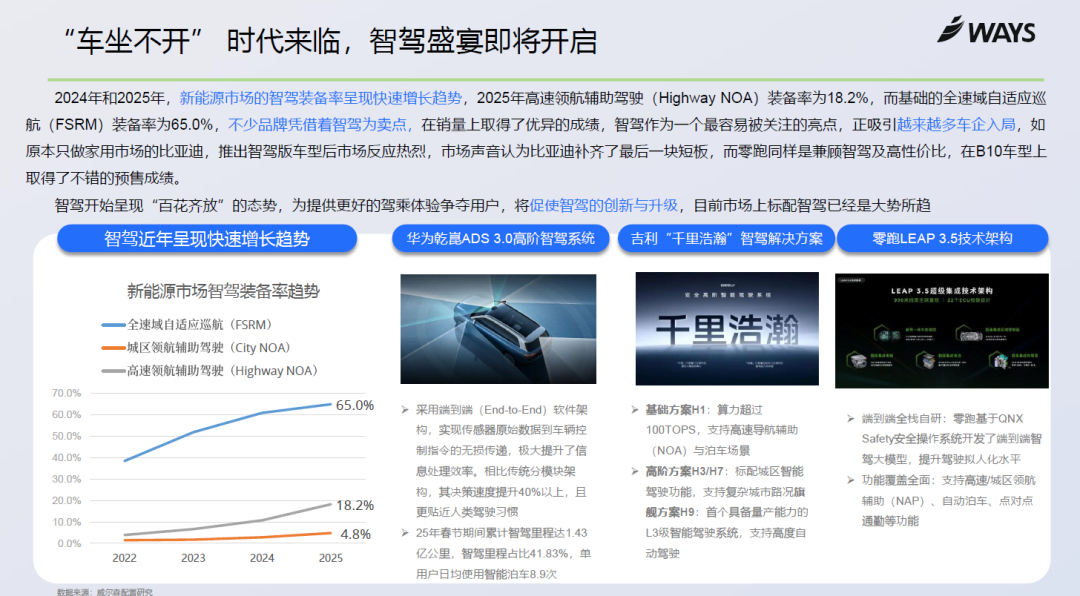Screen dimensions: 1080x596
Task: Click the 0.0% y-axis label
Action: (x=69, y=544)
